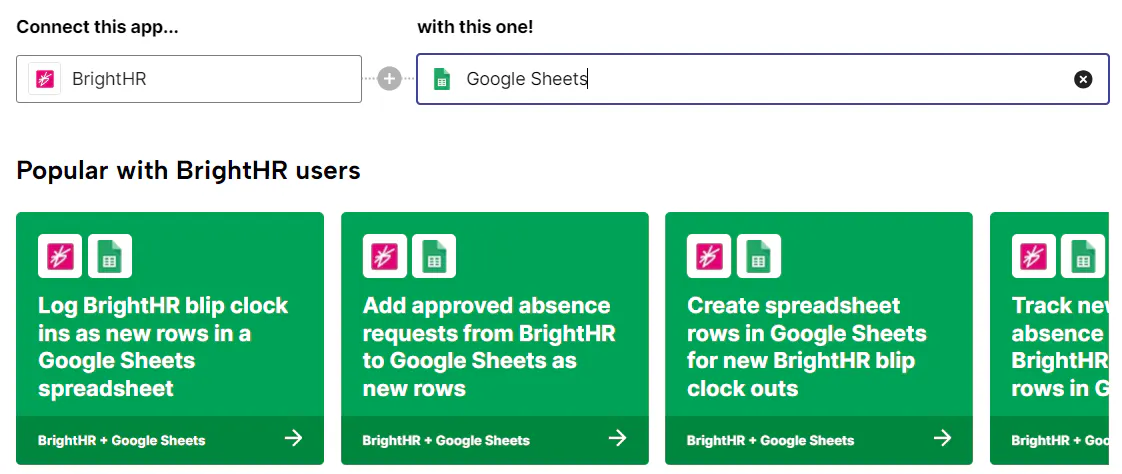
Task: Click BrightHR + Google Sheets footer on first card
Action: pyautogui.click(x=122, y=440)
